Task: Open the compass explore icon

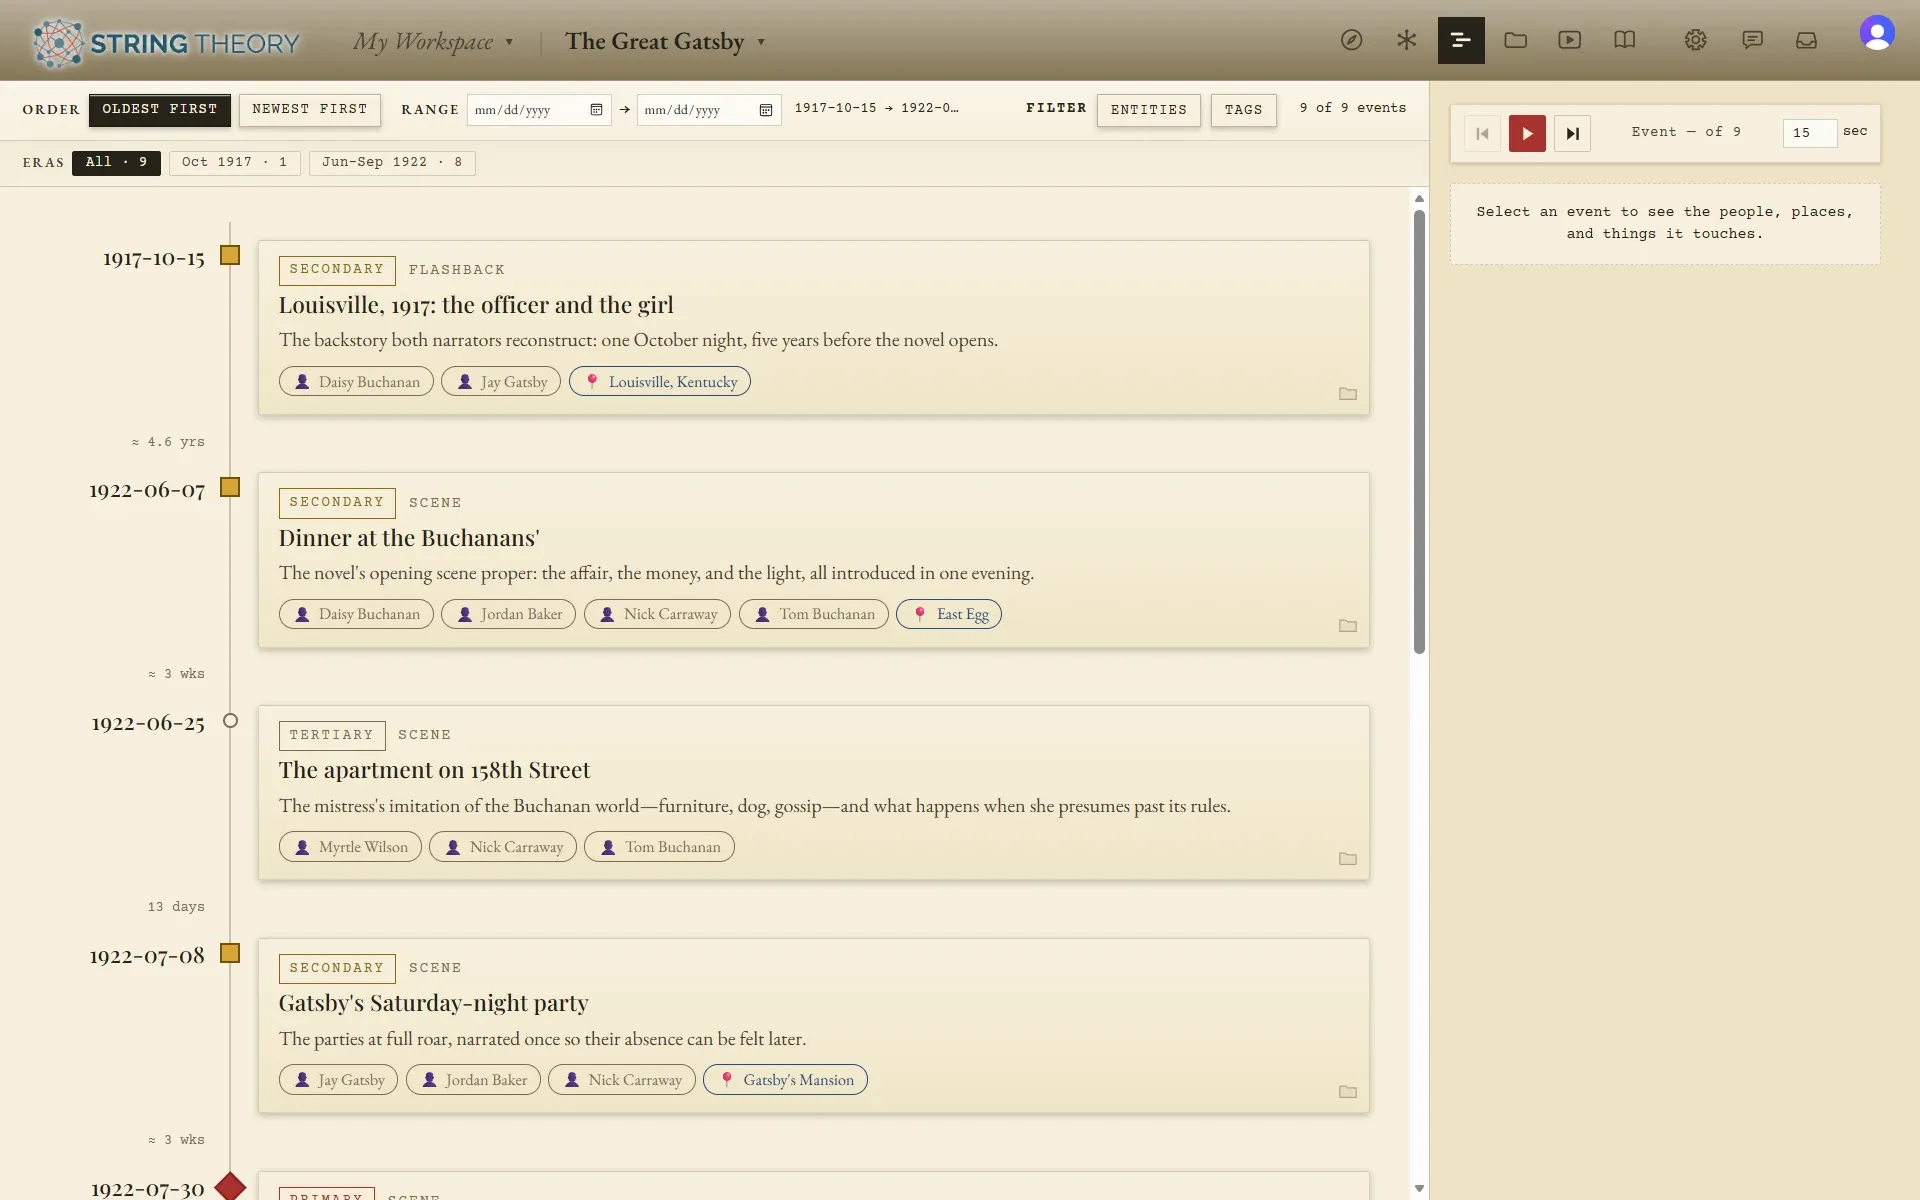Action: 1351,40
